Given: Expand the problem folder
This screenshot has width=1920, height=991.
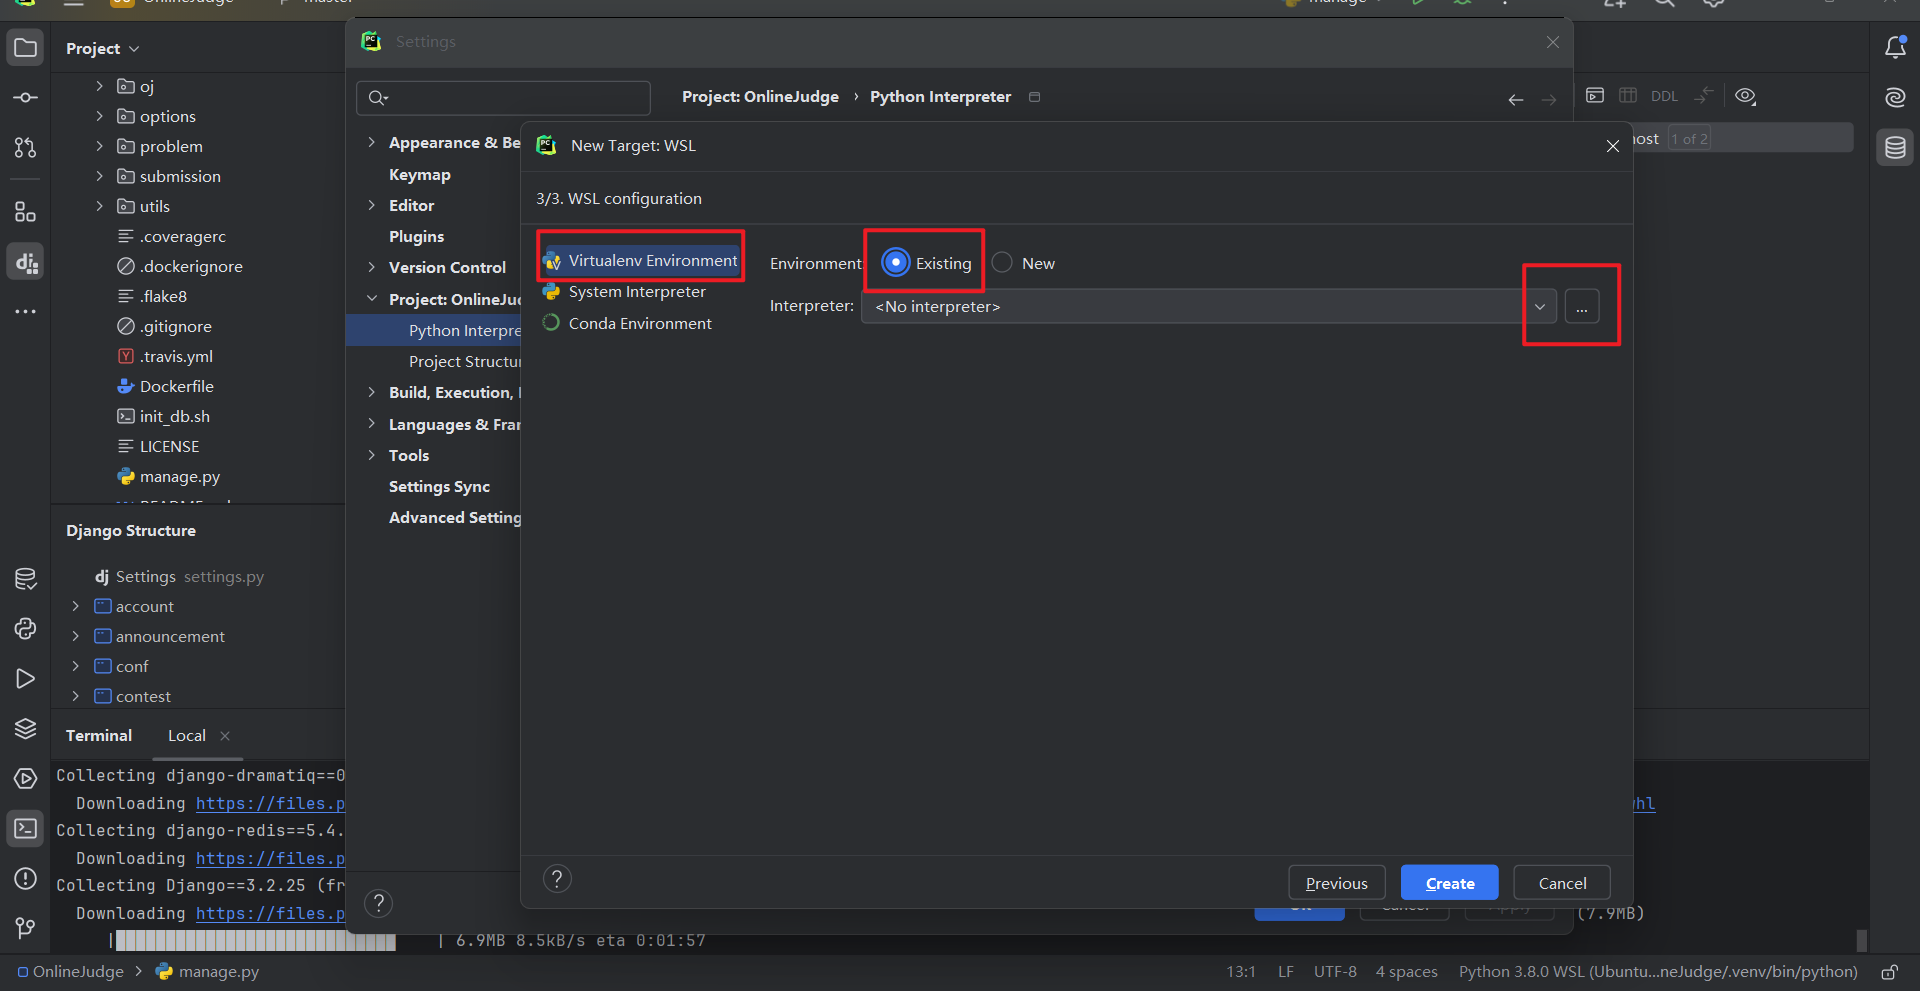Looking at the screenshot, I should click(x=99, y=146).
